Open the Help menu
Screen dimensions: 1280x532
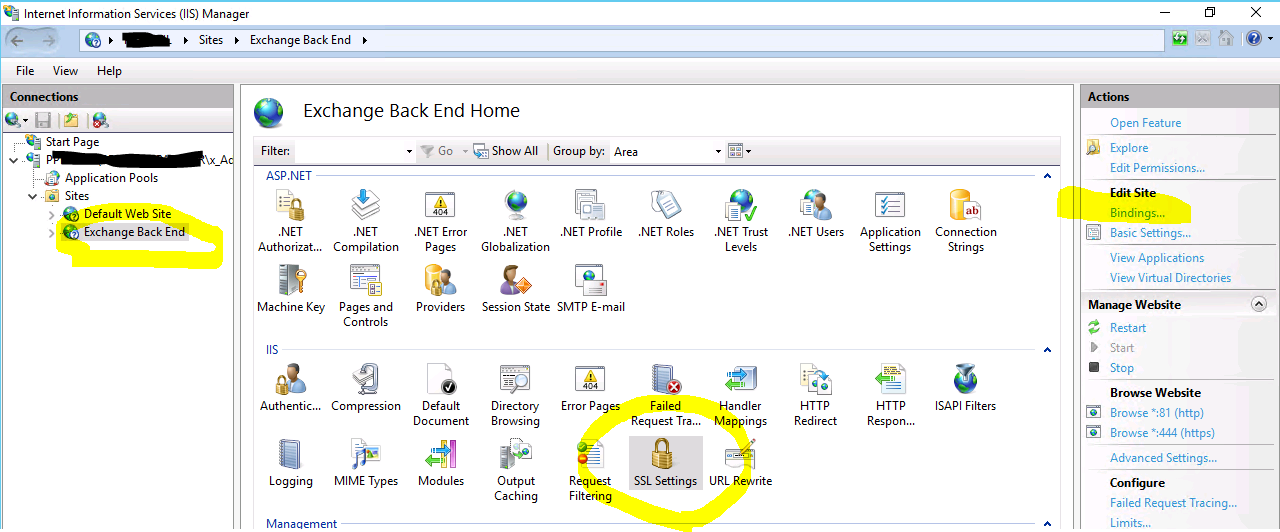(109, 71)
